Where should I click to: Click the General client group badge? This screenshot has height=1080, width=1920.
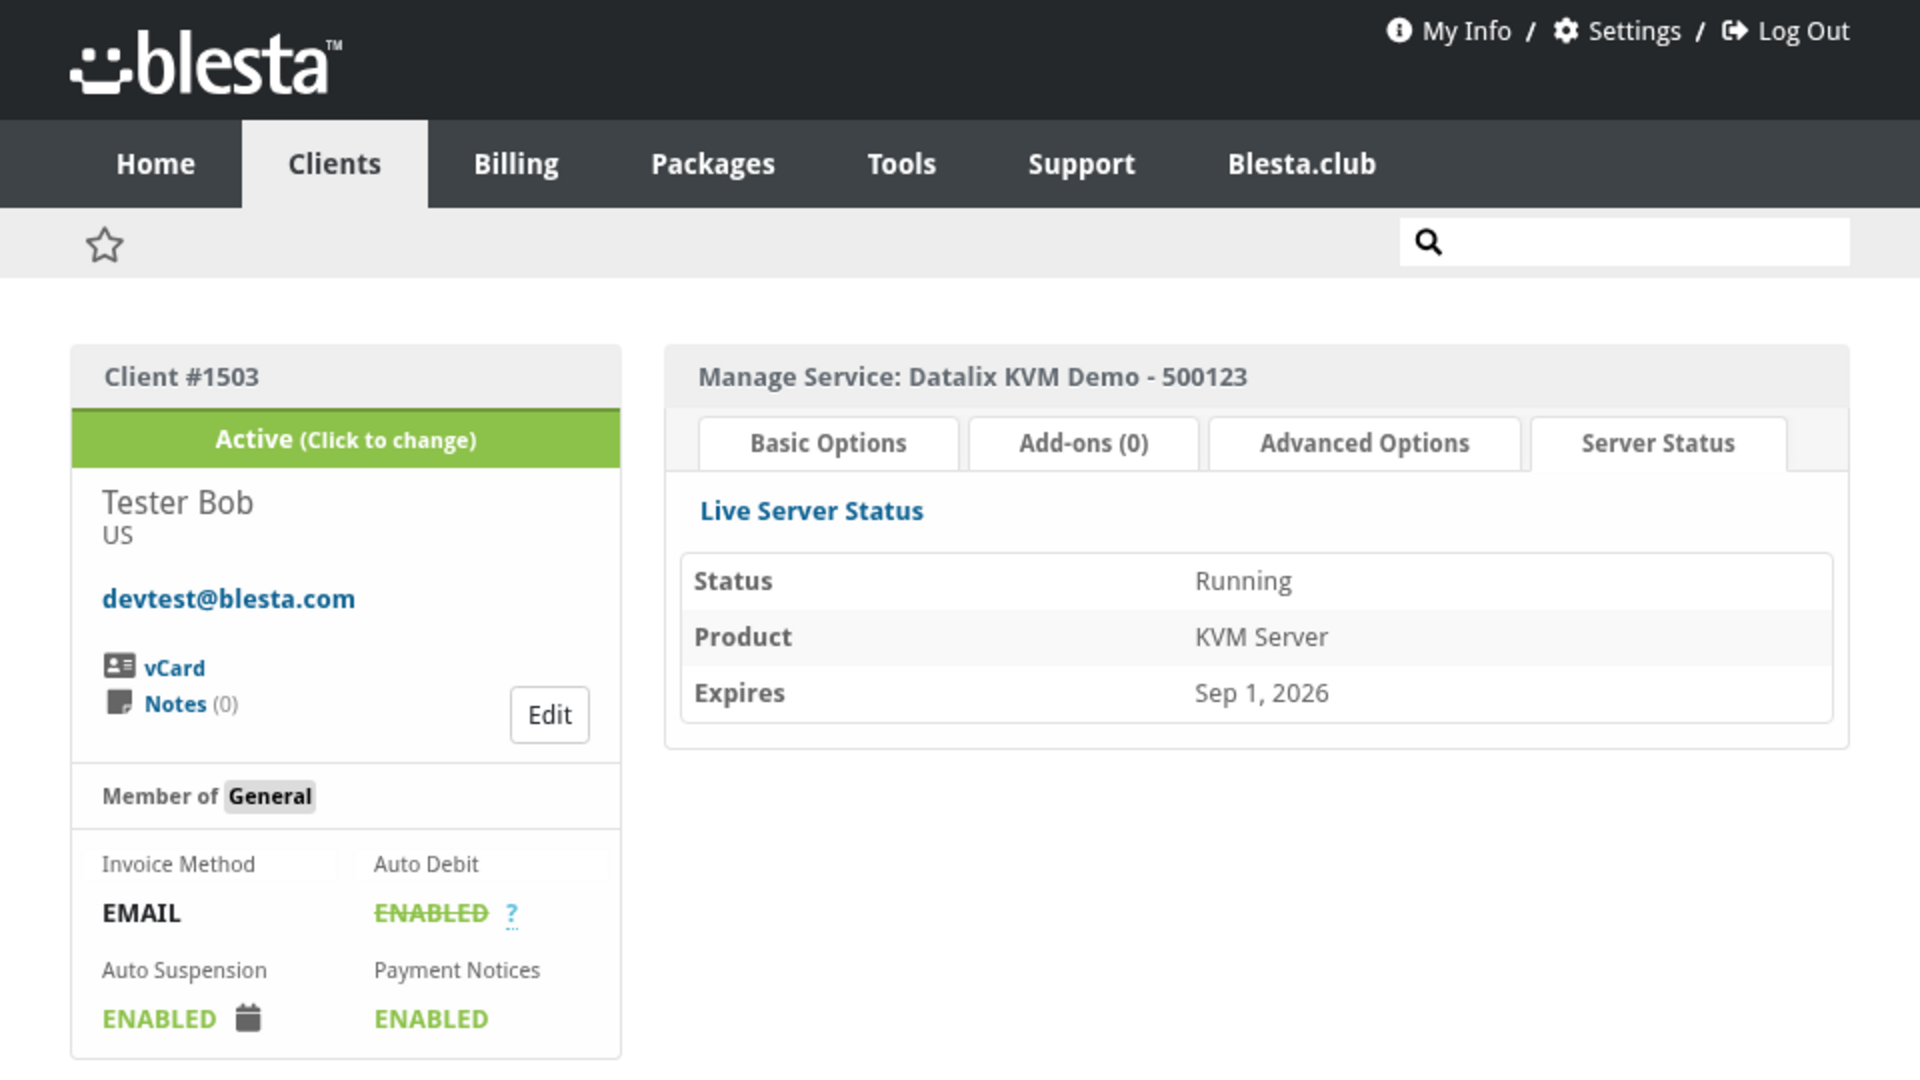coord(270,796)
